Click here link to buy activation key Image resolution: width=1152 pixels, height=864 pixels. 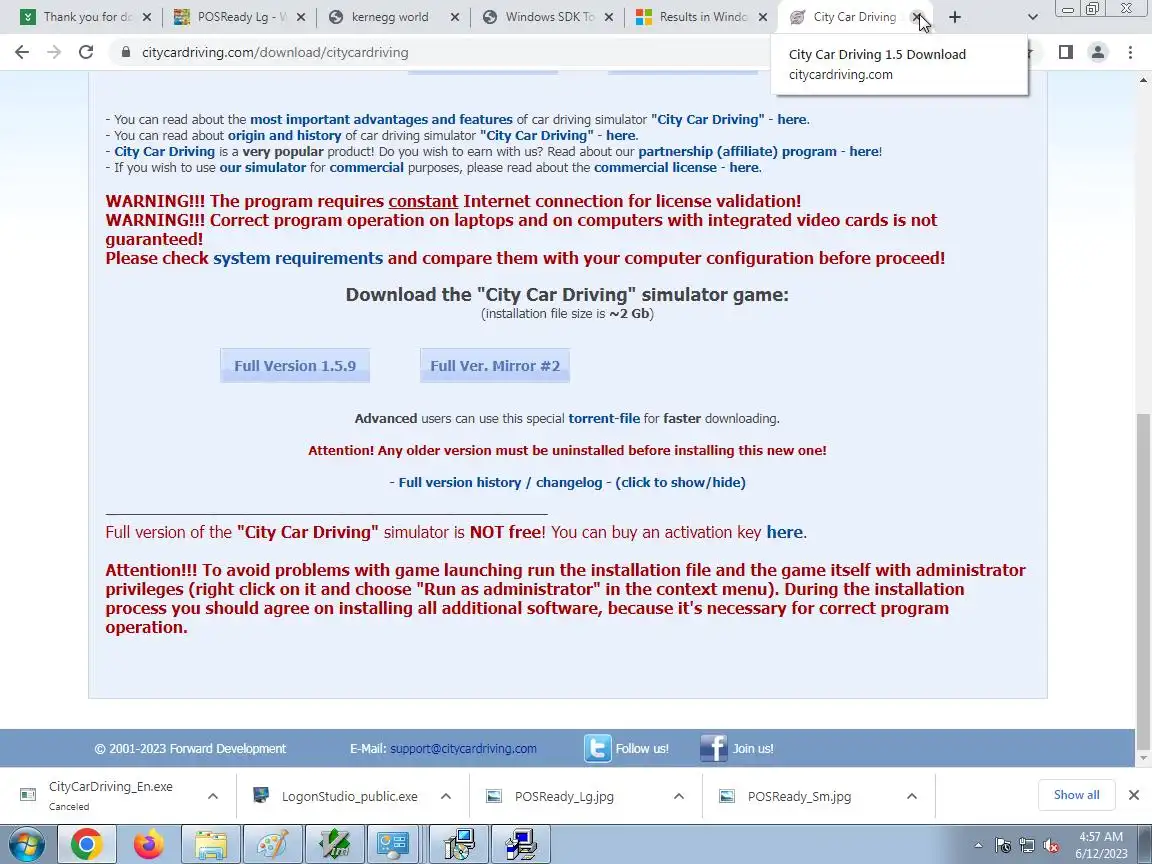pos(784,533)
